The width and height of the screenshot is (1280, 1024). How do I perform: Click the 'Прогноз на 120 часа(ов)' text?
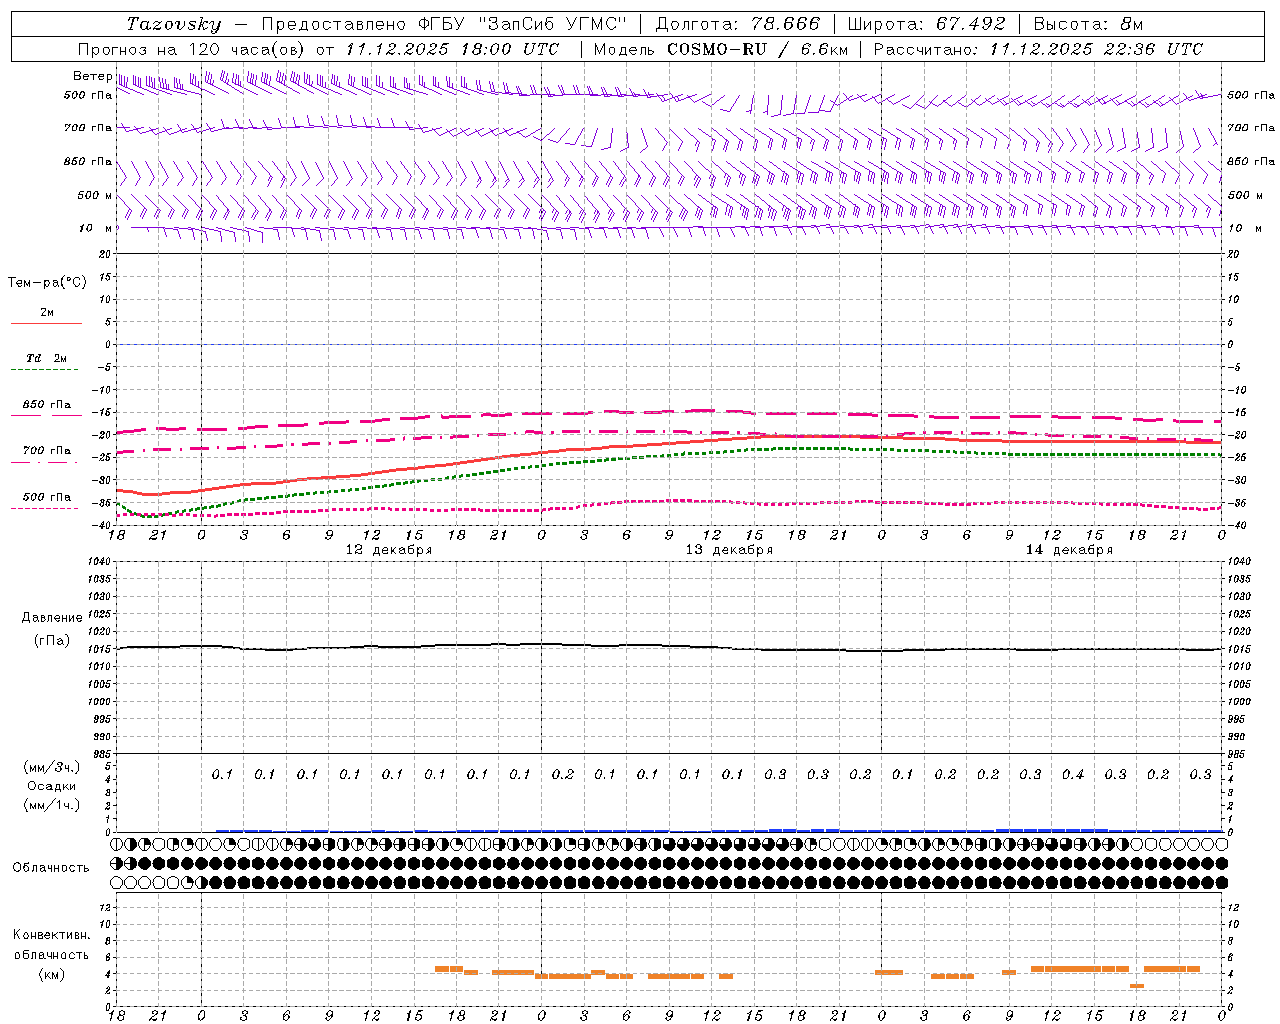pos(192,49)
